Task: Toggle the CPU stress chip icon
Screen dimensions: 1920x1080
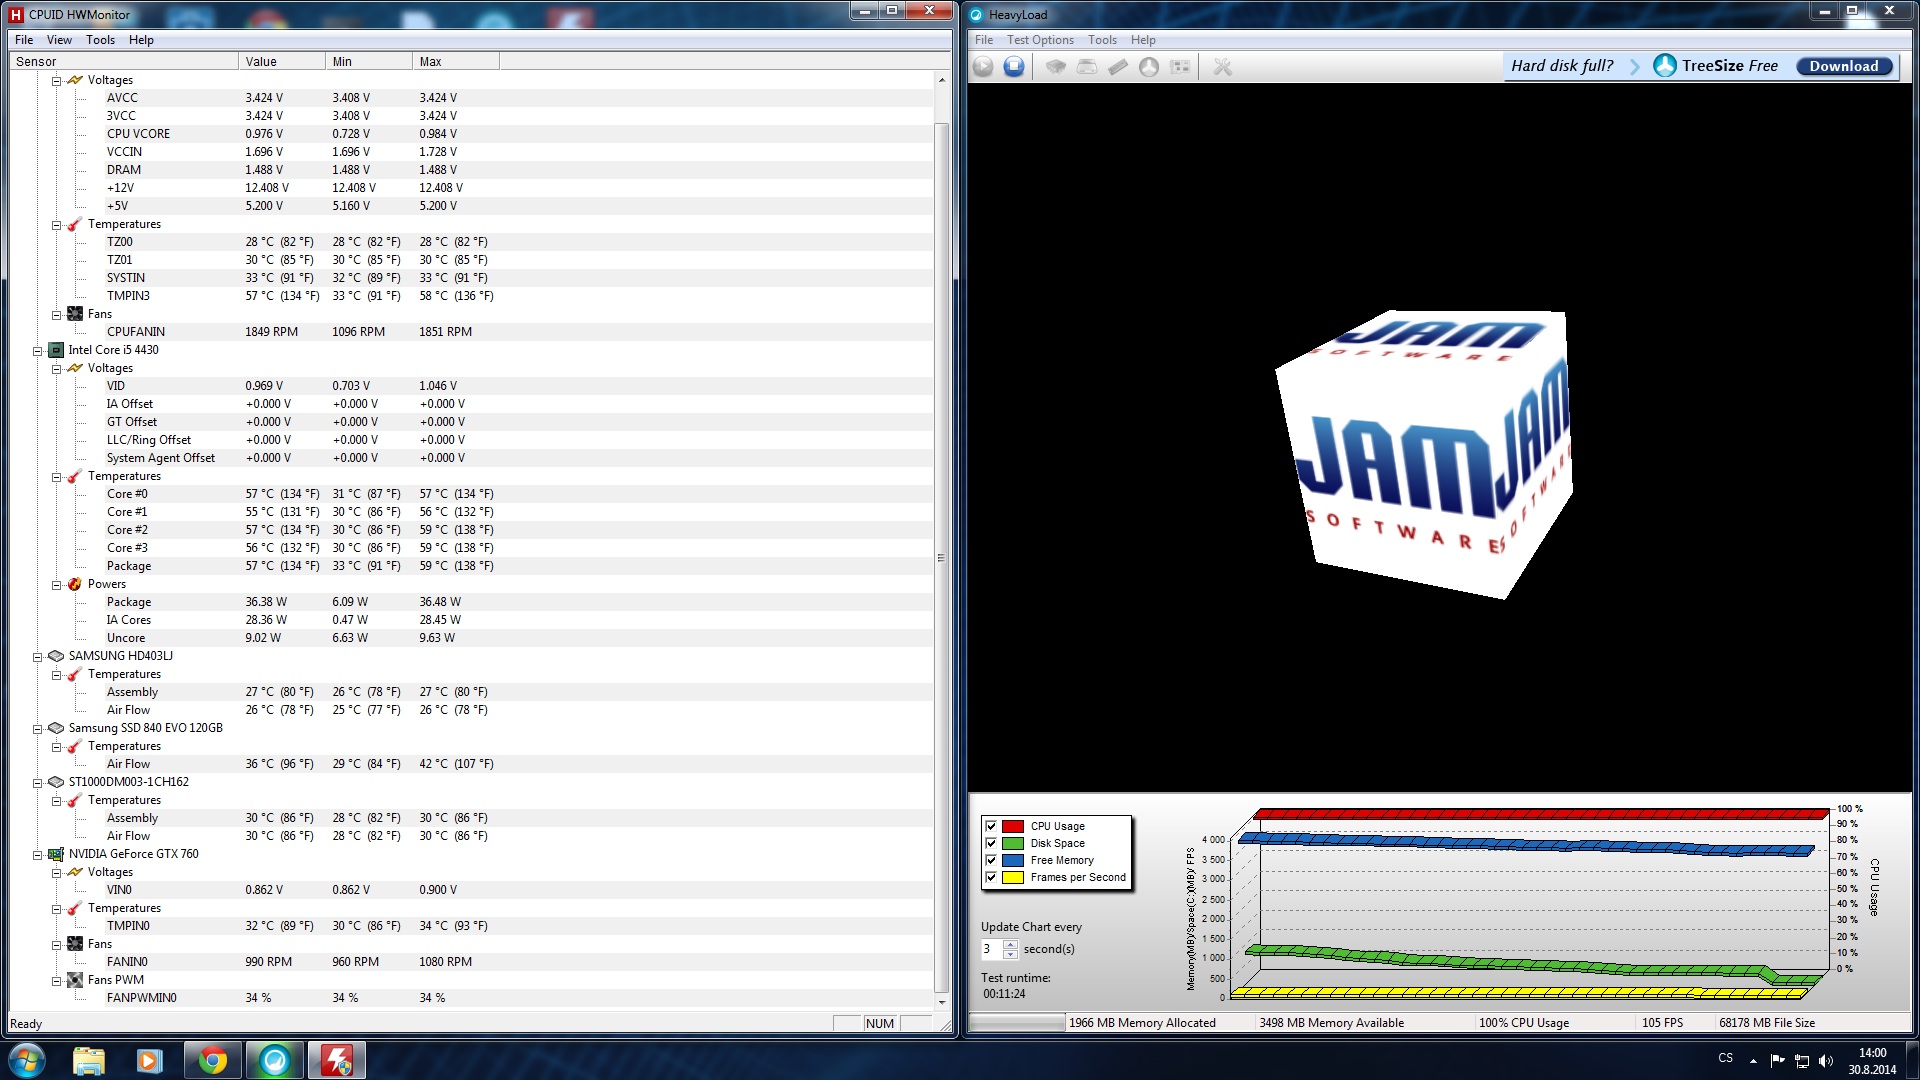Action: coord(1055,67)
